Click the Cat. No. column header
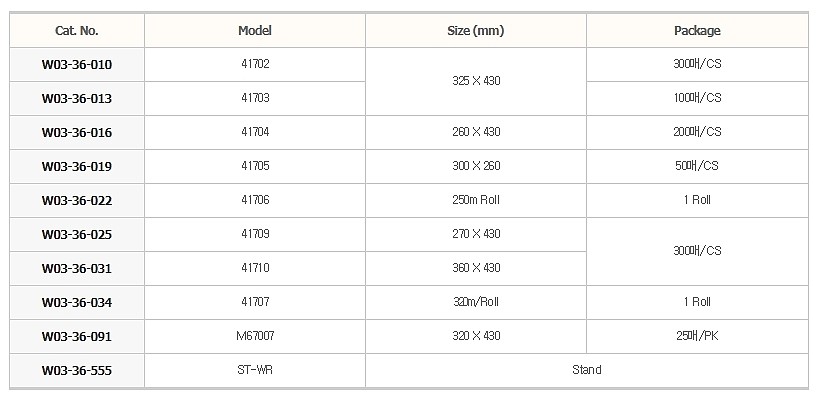This screenshot has height=399, width=820. 77,30
